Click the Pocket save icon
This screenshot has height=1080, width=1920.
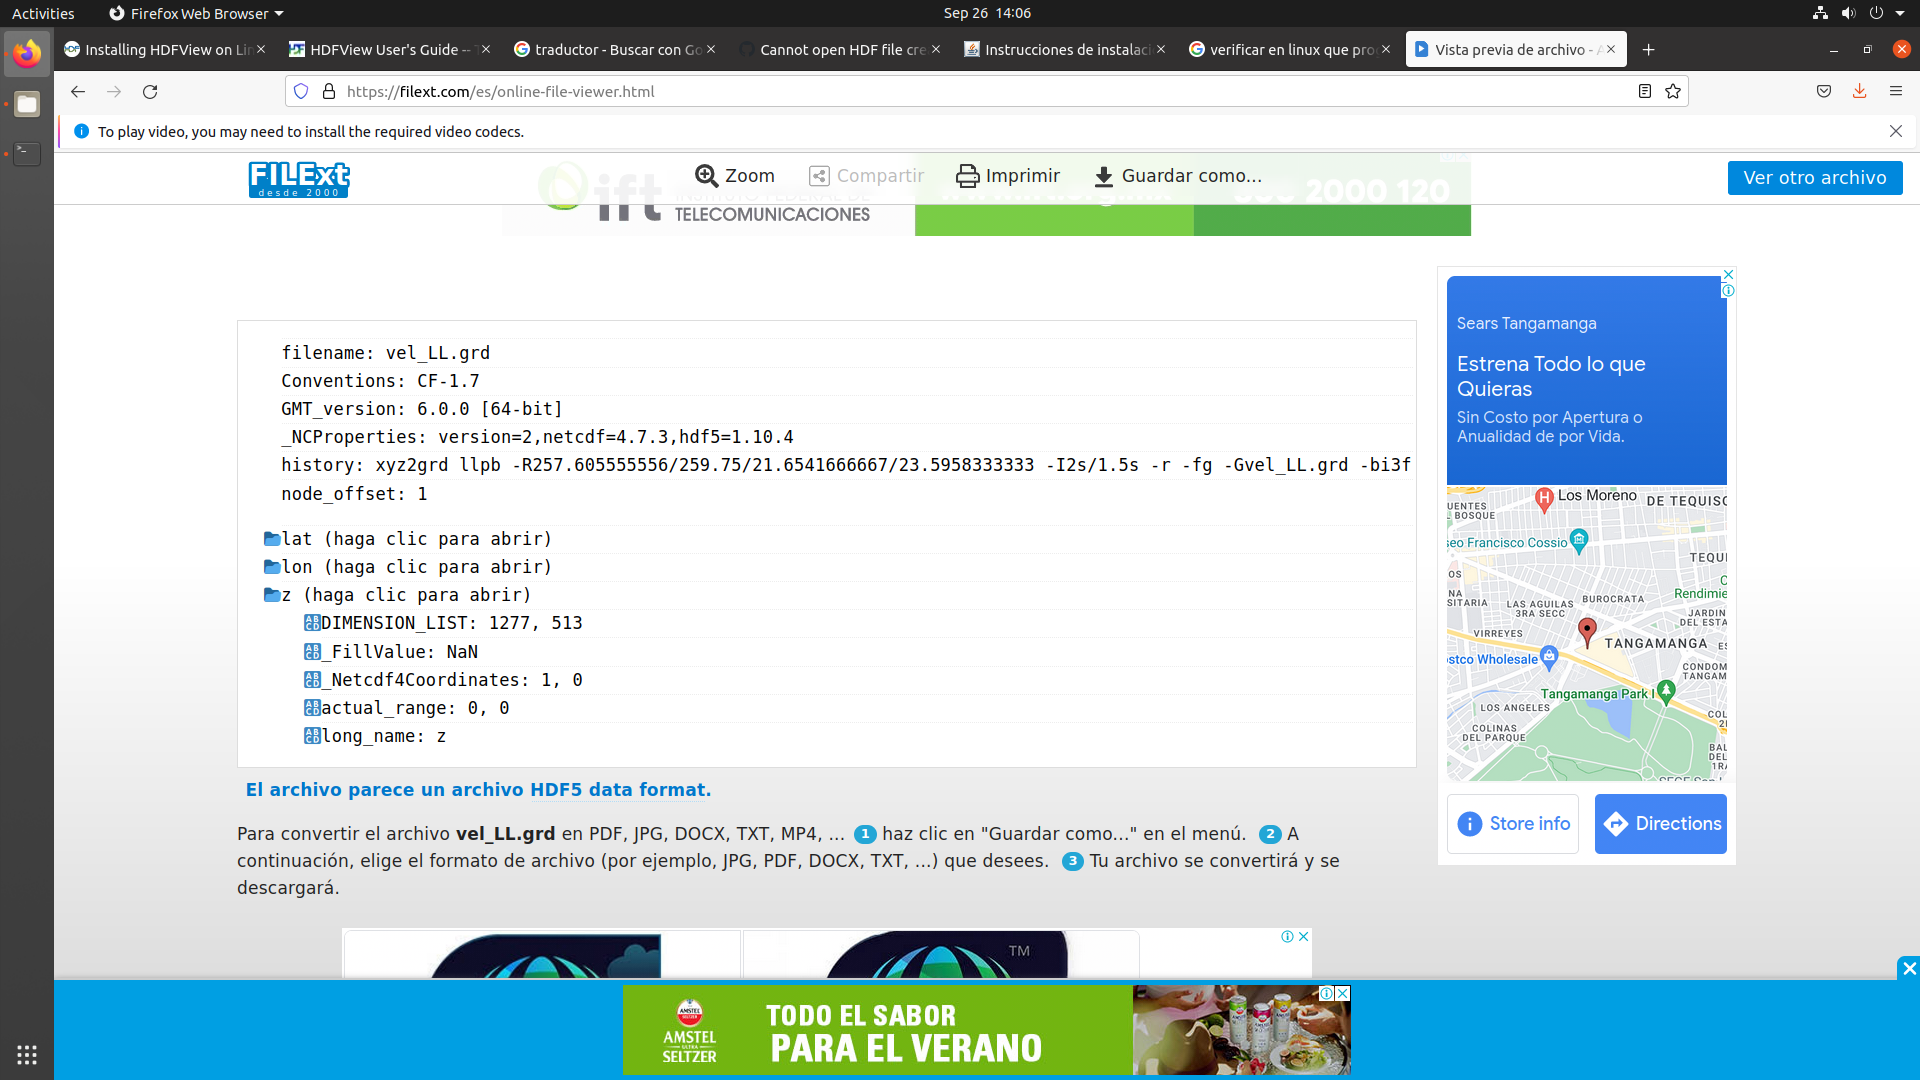tap(1822, 91)
